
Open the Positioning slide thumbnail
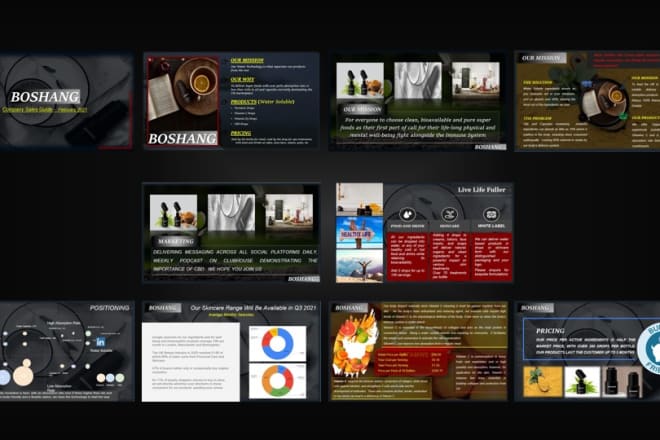[x=67, y=351]
